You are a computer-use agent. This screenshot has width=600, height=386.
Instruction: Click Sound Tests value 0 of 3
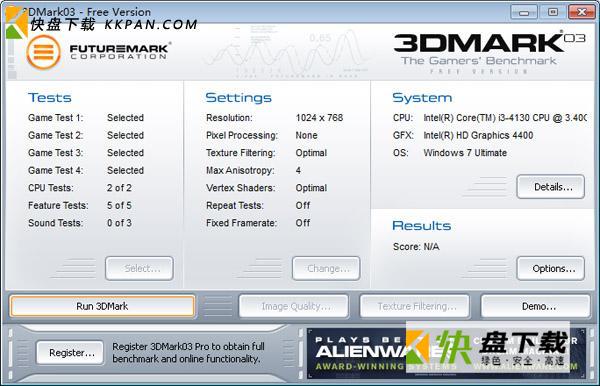click(x=119, y=223)
